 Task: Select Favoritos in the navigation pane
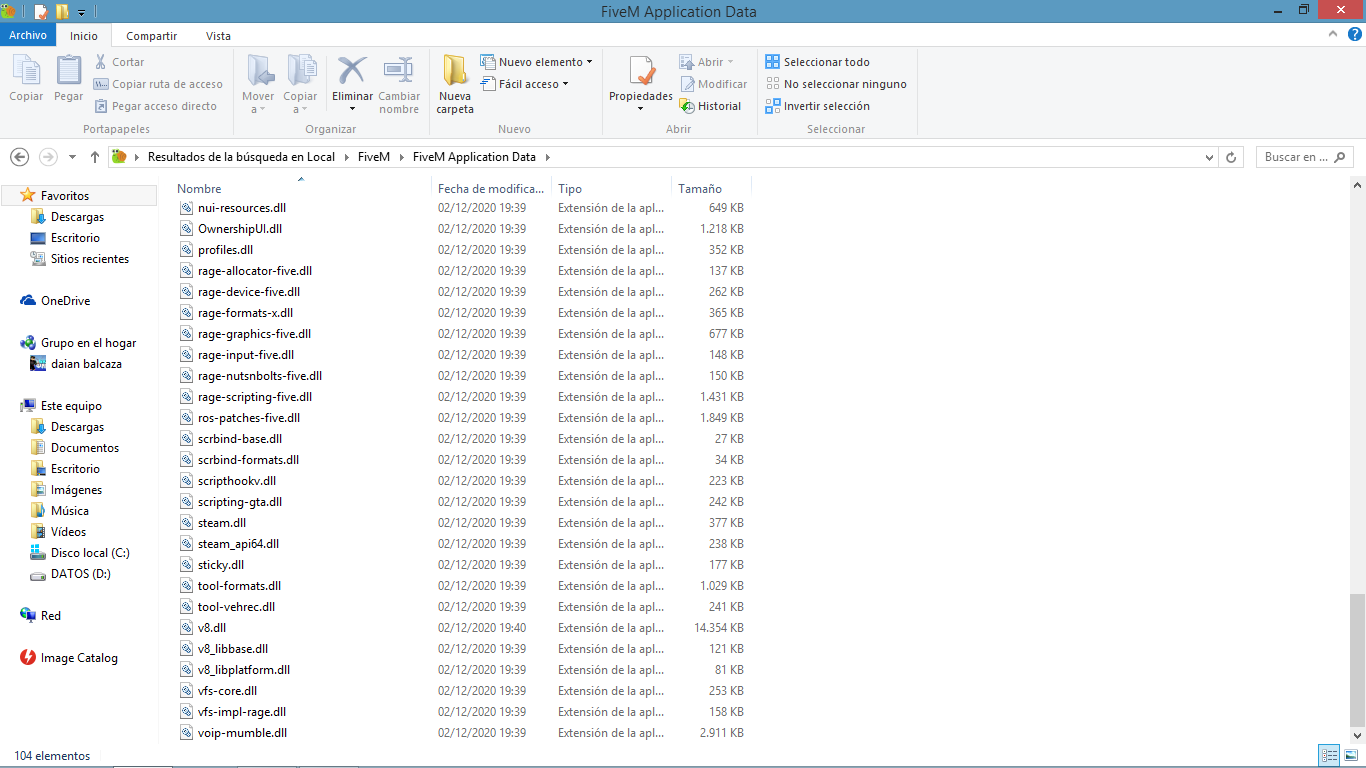65,196
